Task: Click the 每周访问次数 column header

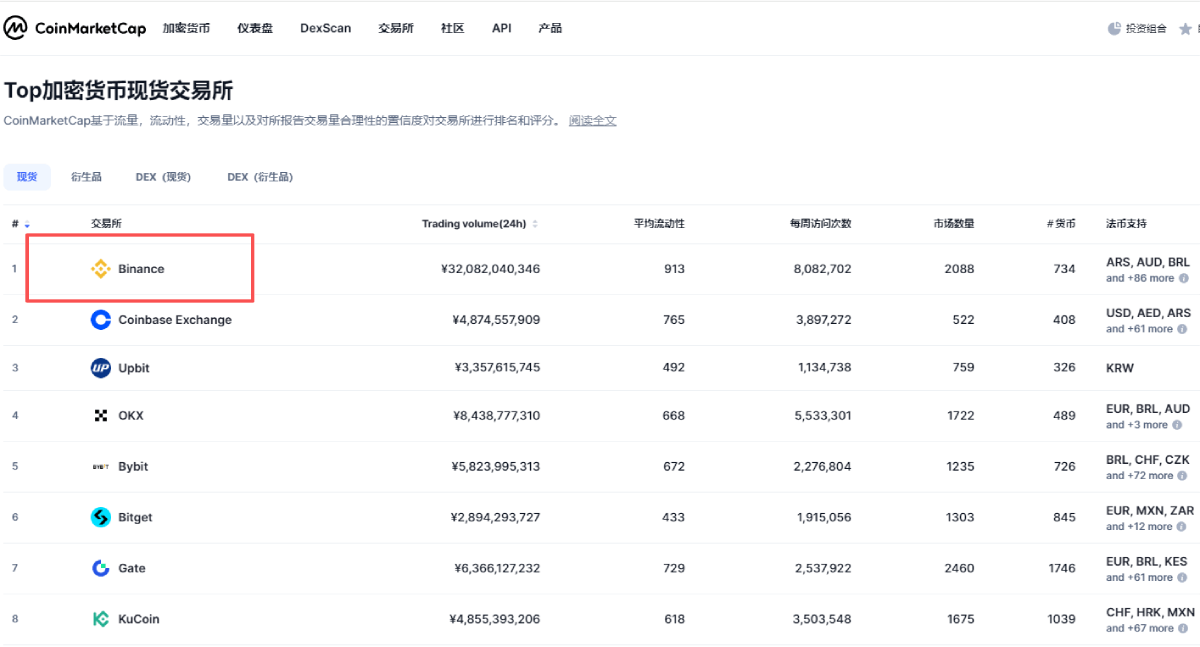Action: (821, 224)
